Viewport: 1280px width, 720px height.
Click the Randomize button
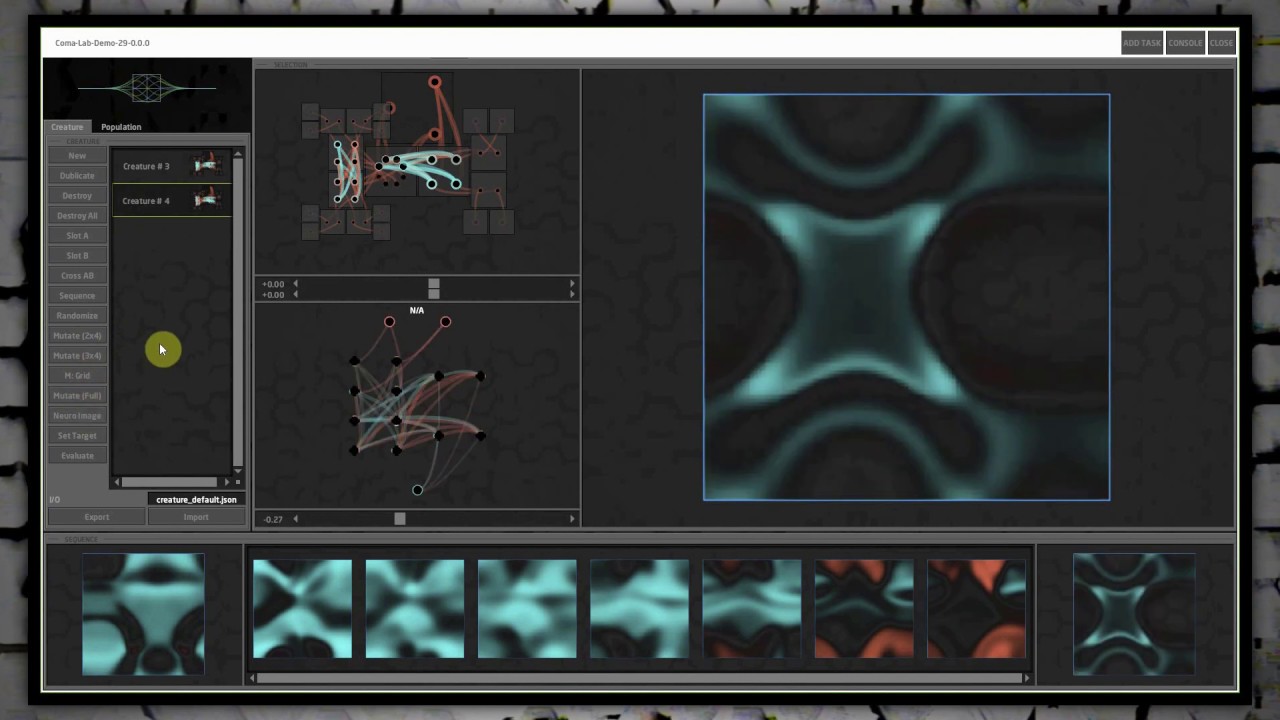pos(77,316)
